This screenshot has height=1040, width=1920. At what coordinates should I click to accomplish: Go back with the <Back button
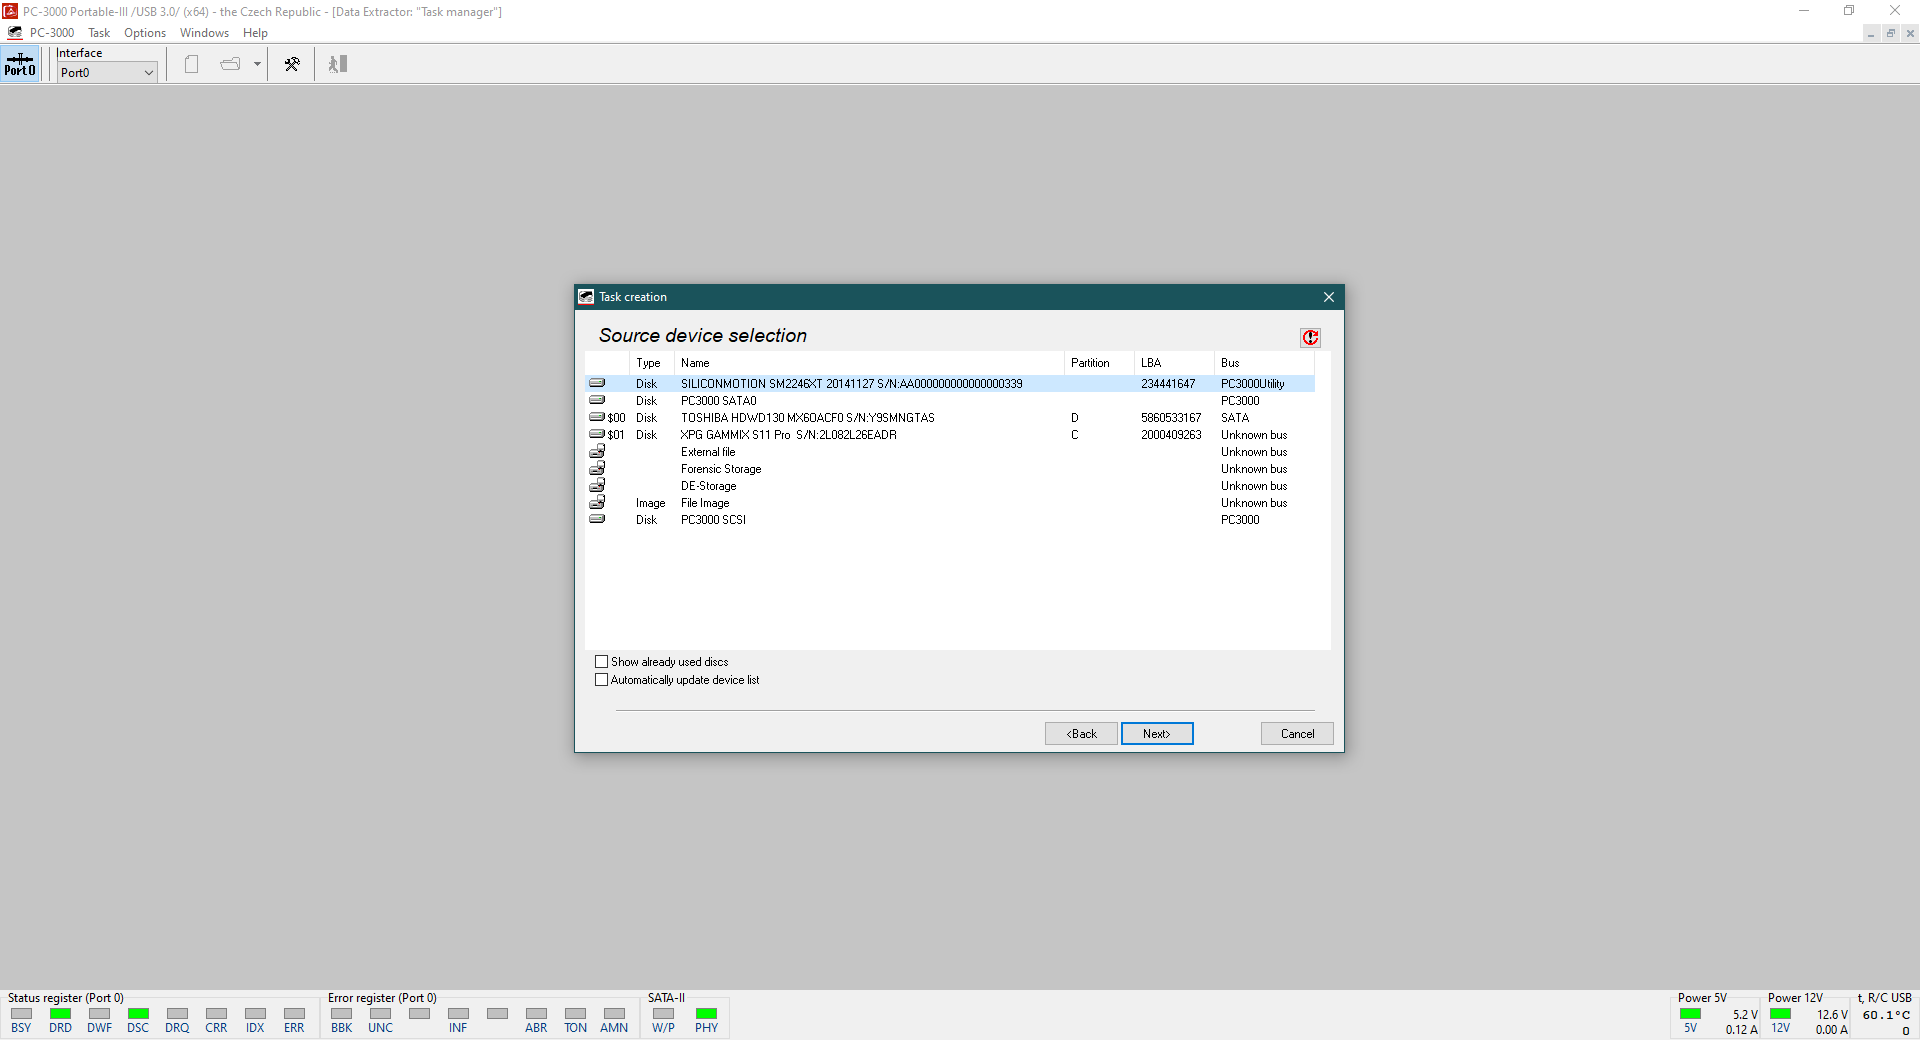click(x=1081, y=734)
